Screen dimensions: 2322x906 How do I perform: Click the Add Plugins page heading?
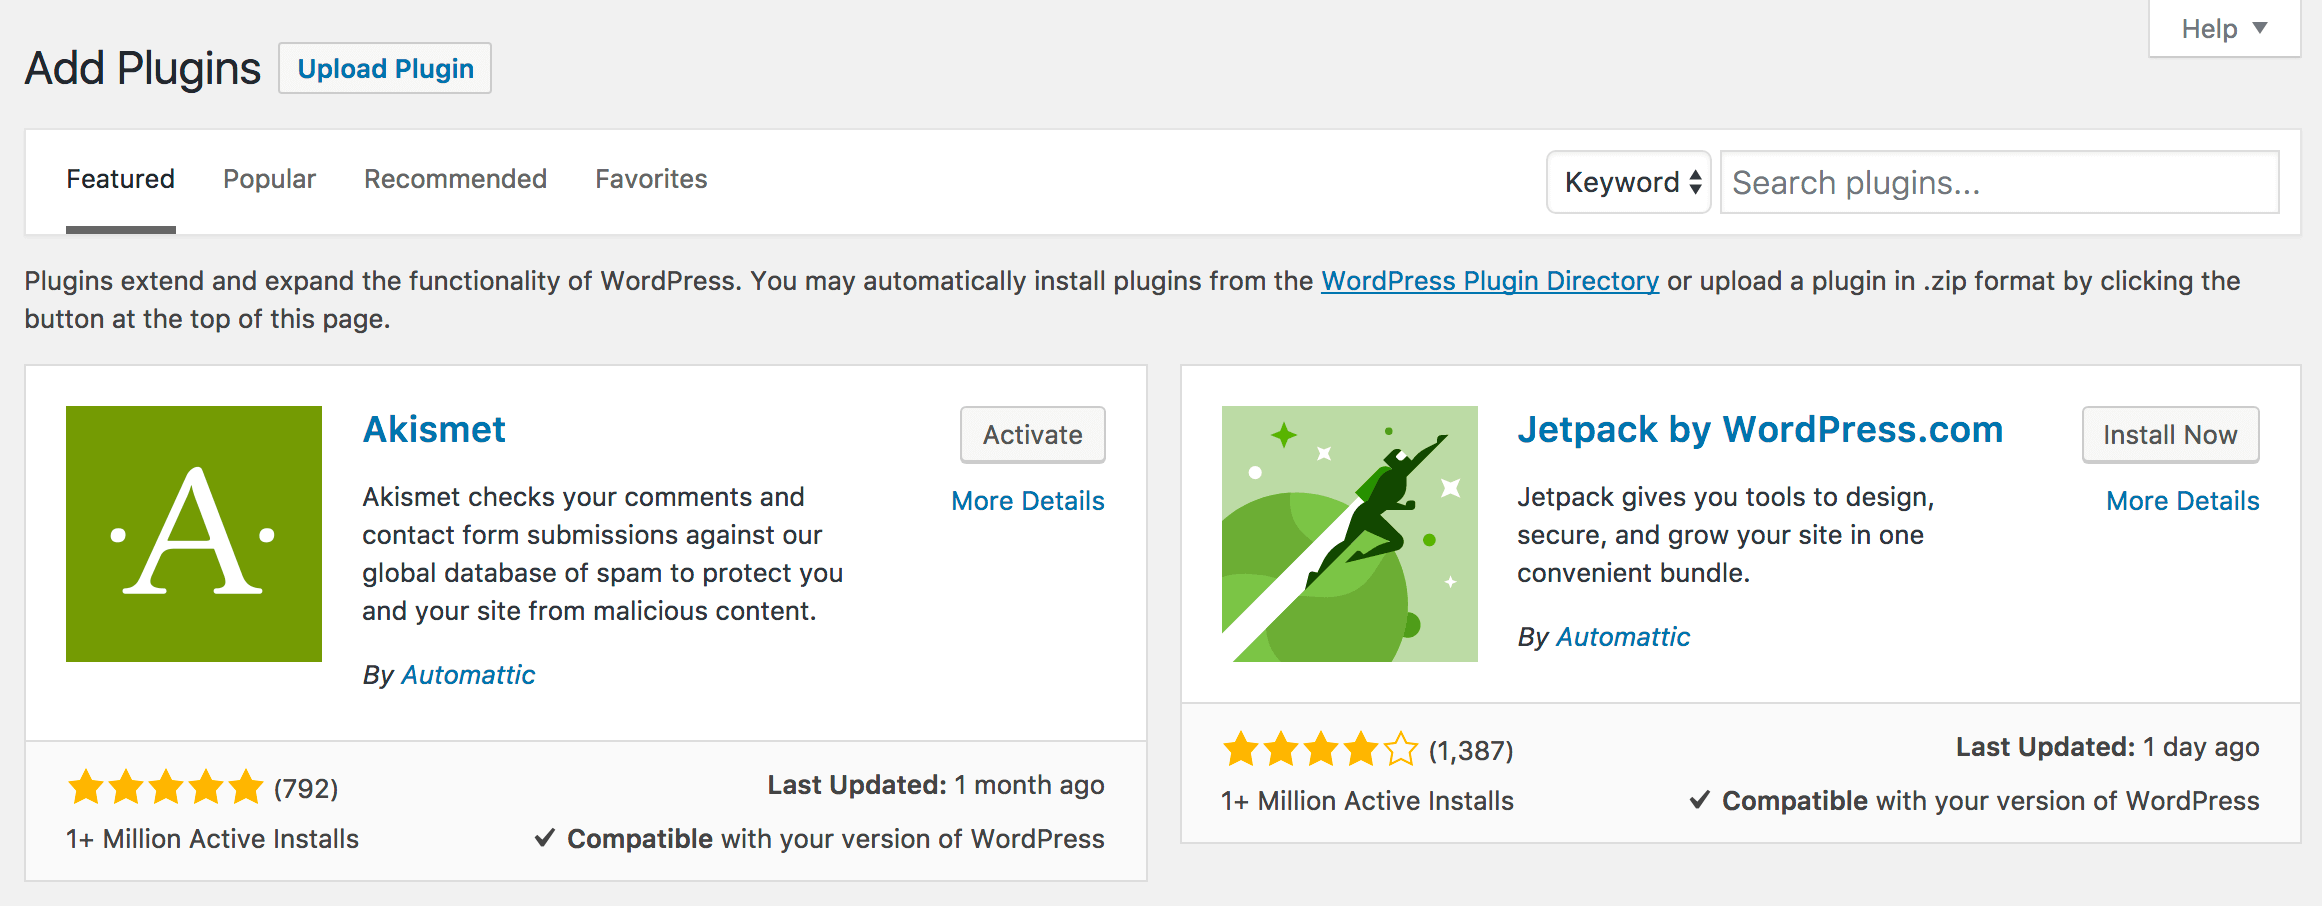tap(143, 69)
